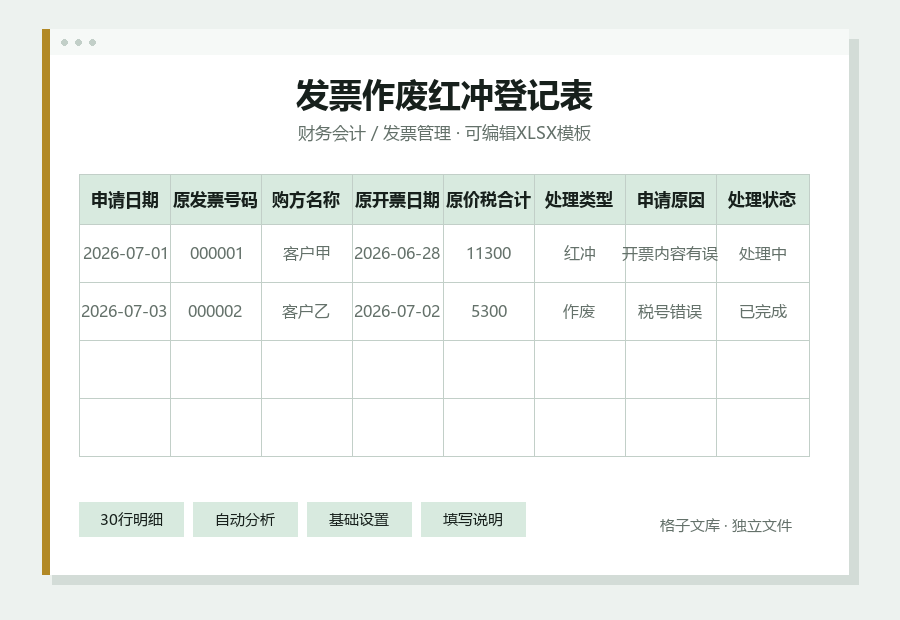
Task: Click the subtitle 财务会计 / 发票管理
Action: tap(374, 133)
